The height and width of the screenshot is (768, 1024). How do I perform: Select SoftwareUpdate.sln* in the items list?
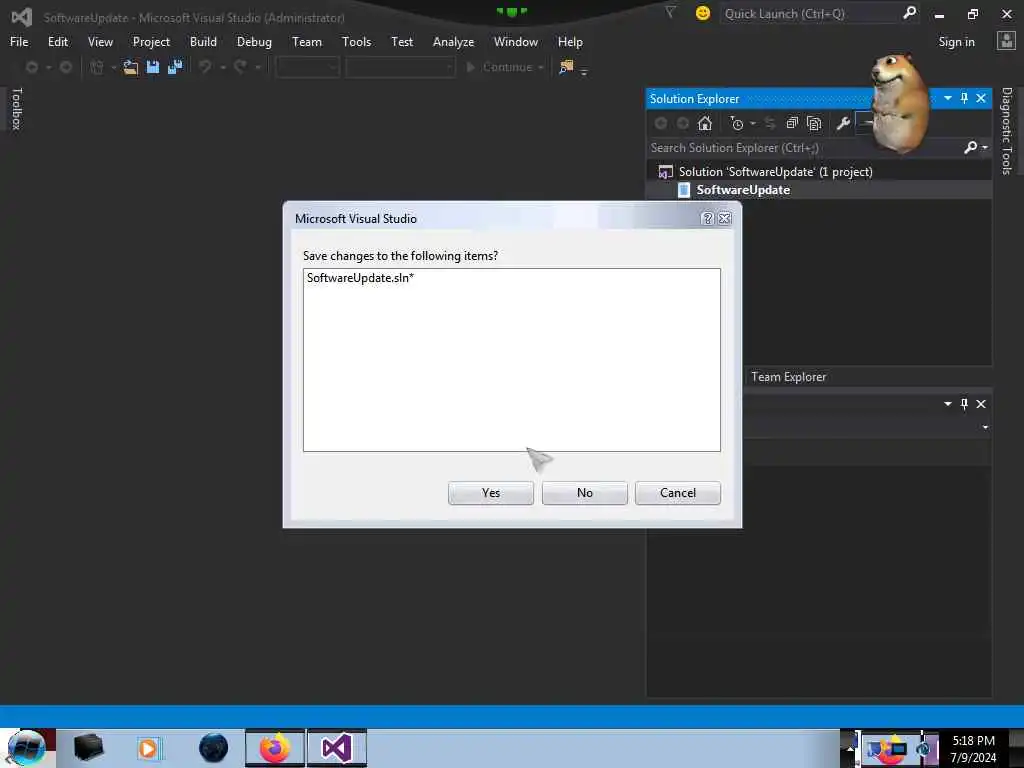click(x=360, y=278)
